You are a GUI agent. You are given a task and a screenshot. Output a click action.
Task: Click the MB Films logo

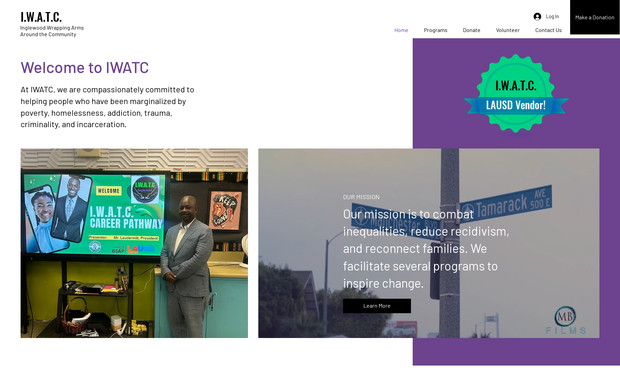[565, 320]
